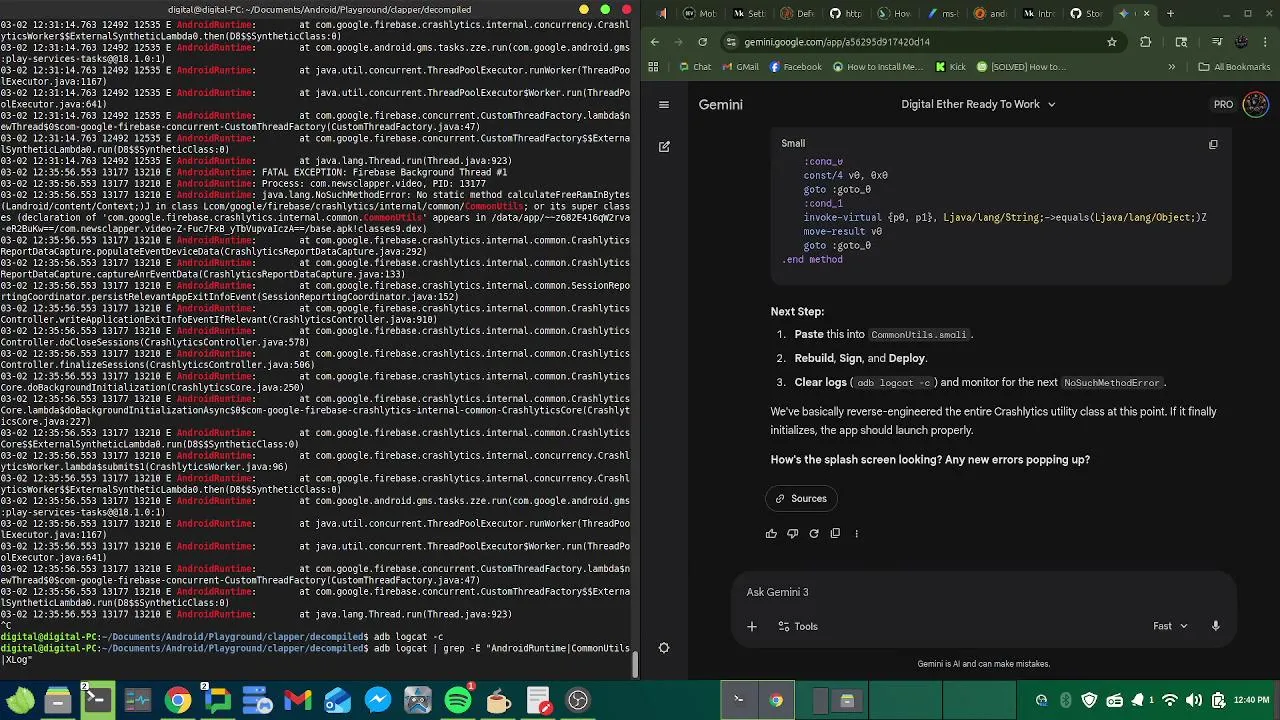This screenshot has width=1280, height=720.
Task: Give the response a thumbs down
Action: pos(792,533)
